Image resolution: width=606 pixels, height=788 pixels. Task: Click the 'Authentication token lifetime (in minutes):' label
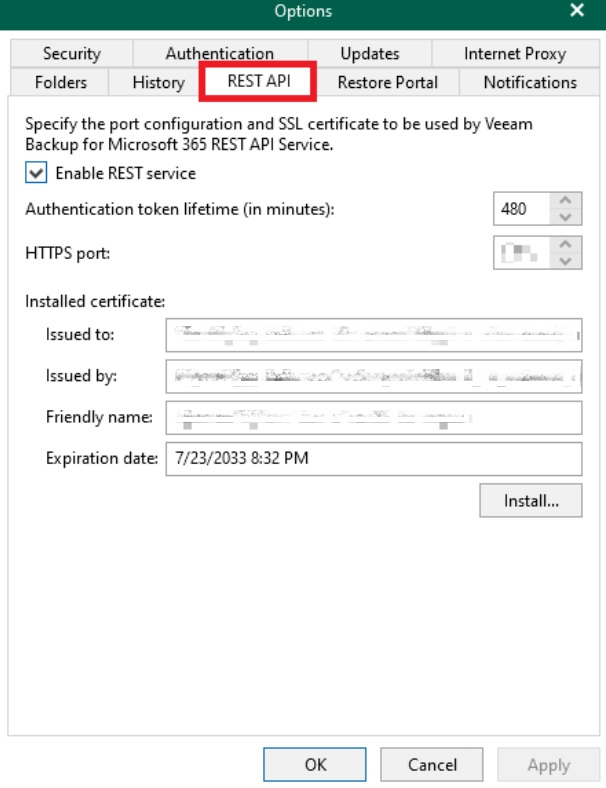179,209
